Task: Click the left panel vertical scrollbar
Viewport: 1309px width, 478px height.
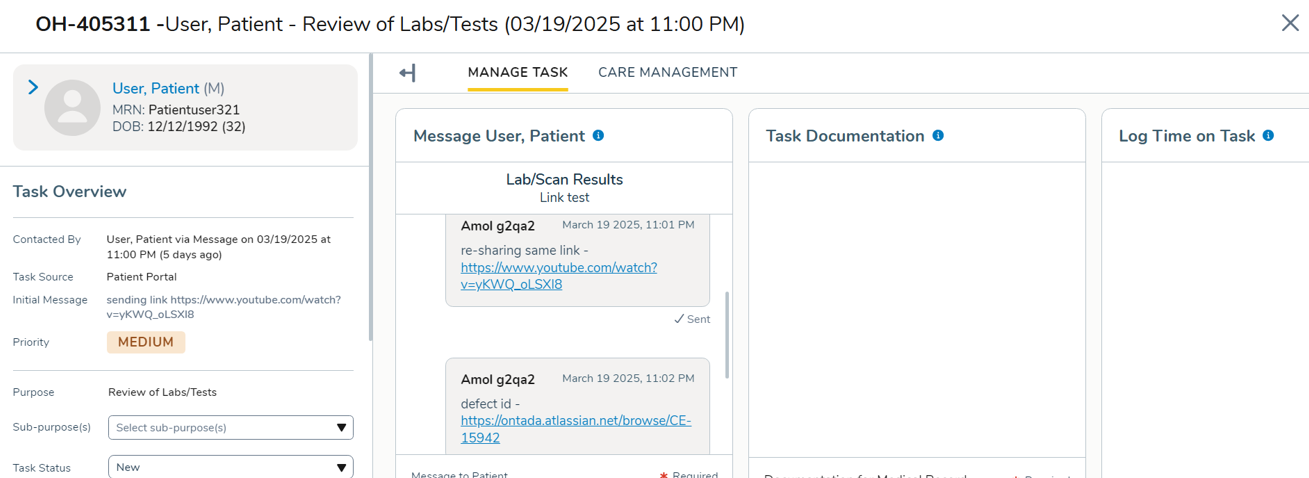Action: [370, 200]
